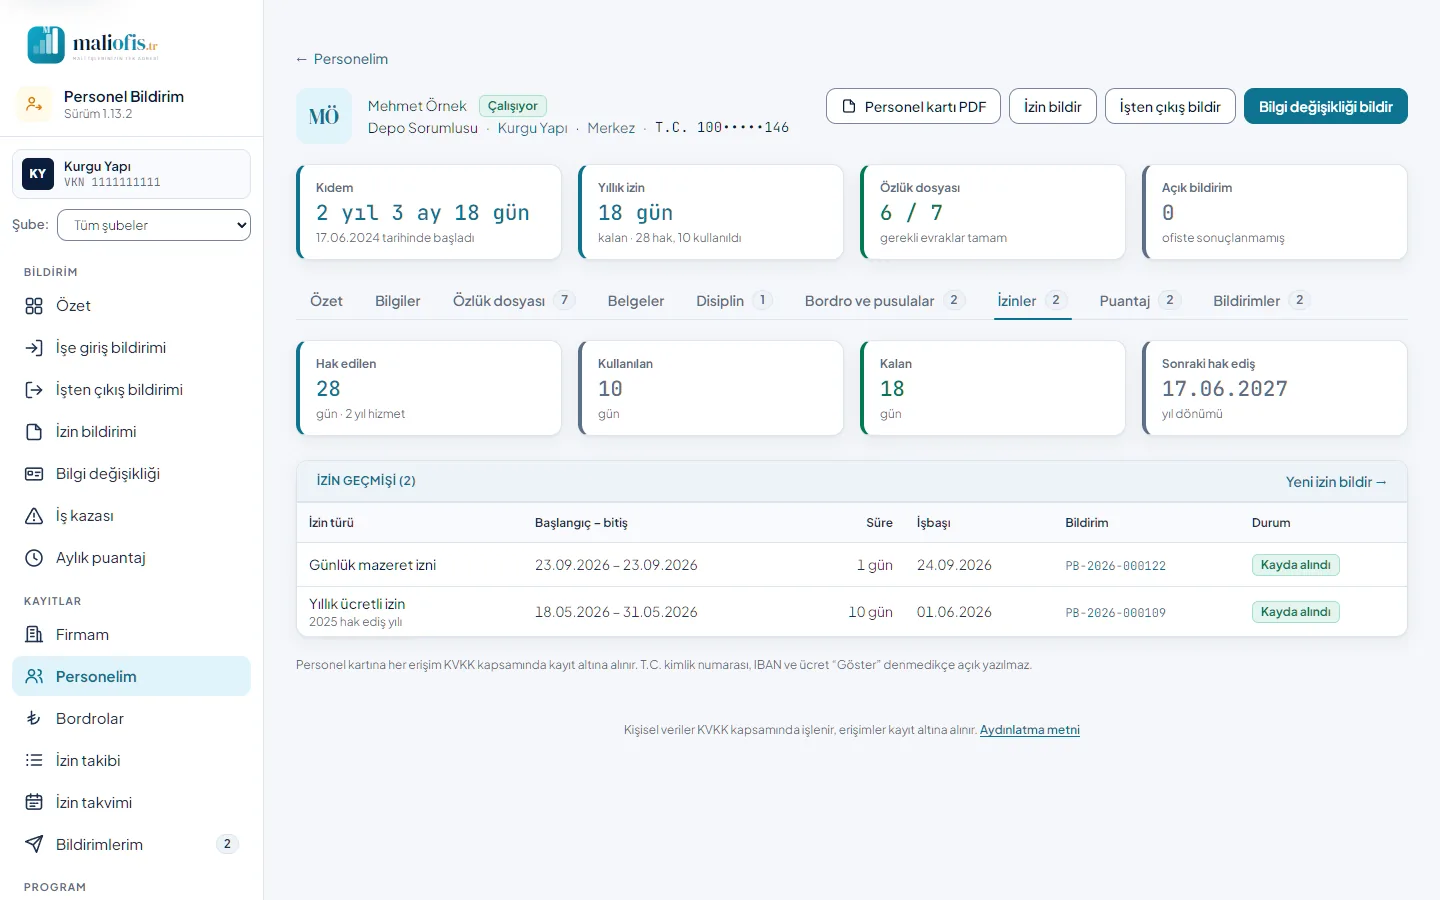This screenshot has width=1440, height=900.
Task: Select the Disiplin tab
Action: 734,301
